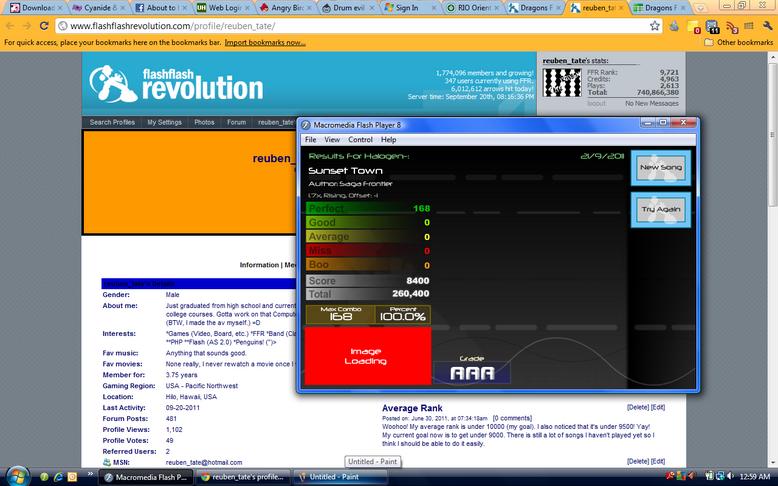Click the Try Again button
The image size is (778, 486).
(x=660, y=209)
